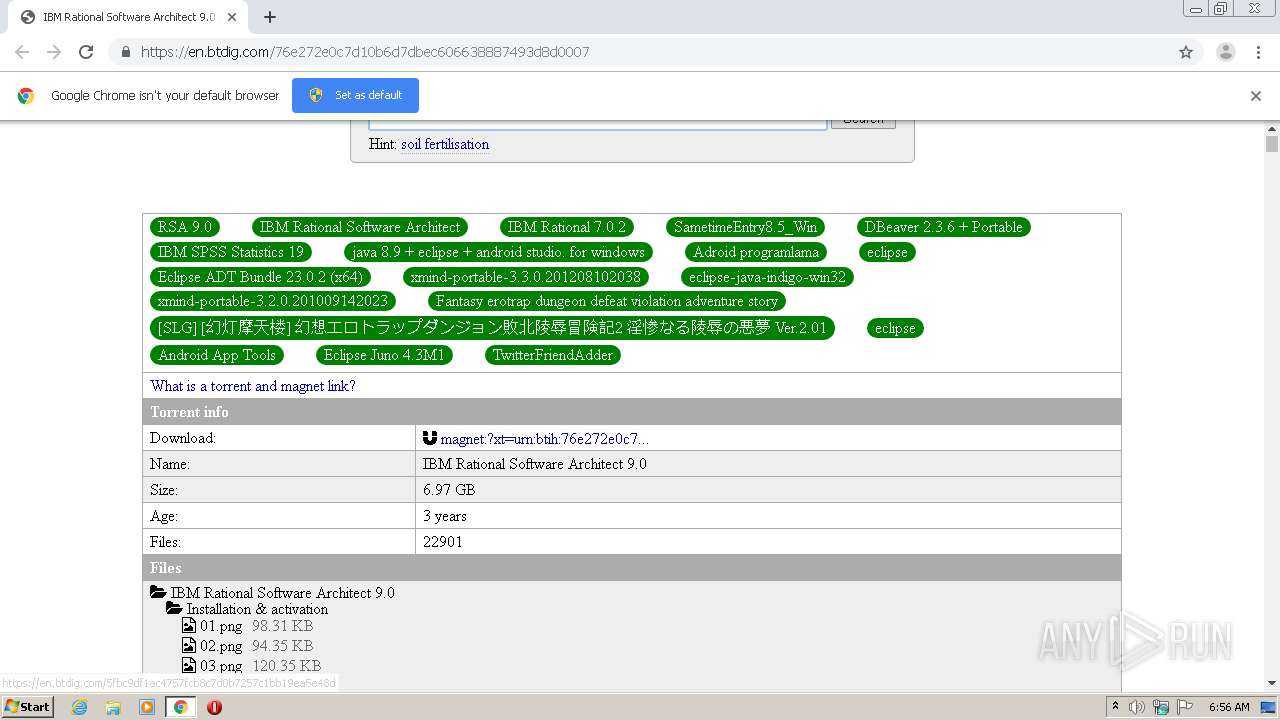Open IBM Rational Software Architect tag
This screenshot has height=720, width=1280.
click(360, 227)
